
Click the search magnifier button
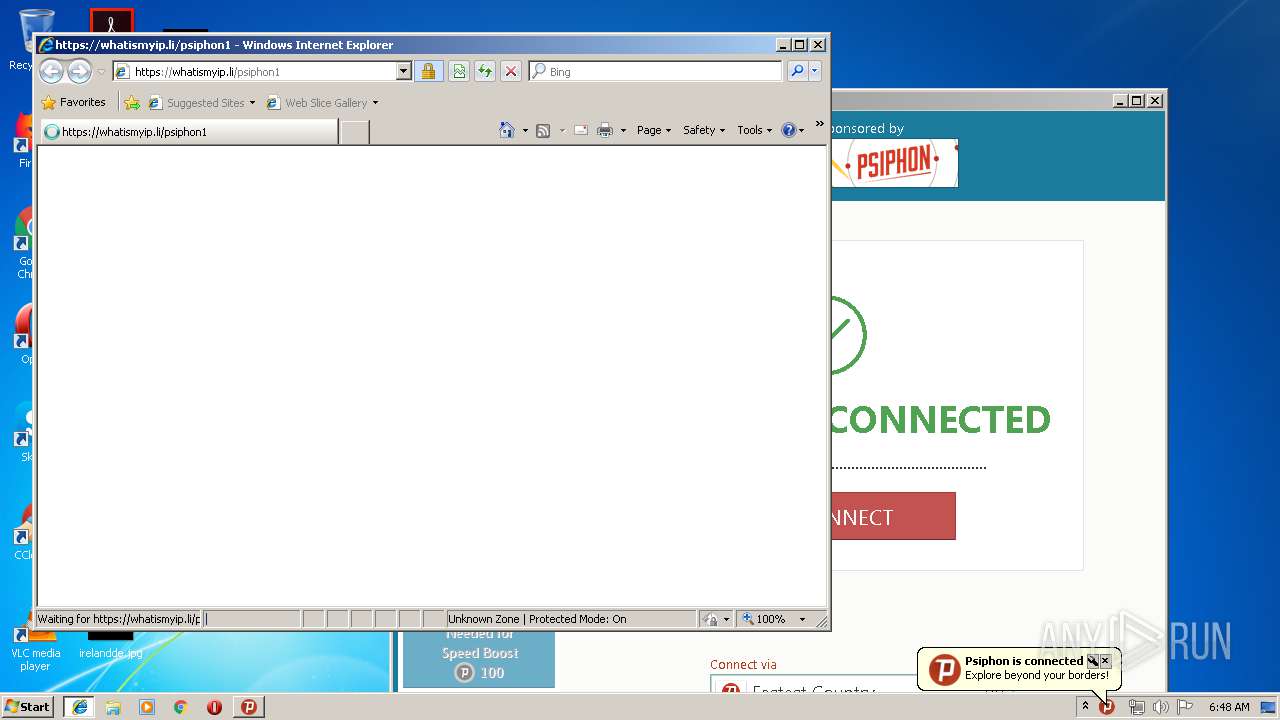click(797, 71)
